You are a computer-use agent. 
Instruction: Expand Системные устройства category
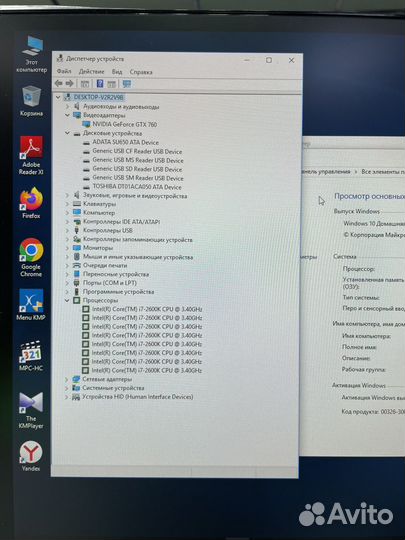point(67,388)
